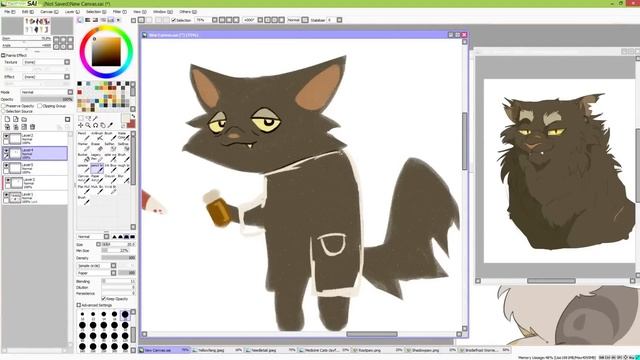Click the New Layer icon
Screen dimensions: 640x360
tap(7, 119)
